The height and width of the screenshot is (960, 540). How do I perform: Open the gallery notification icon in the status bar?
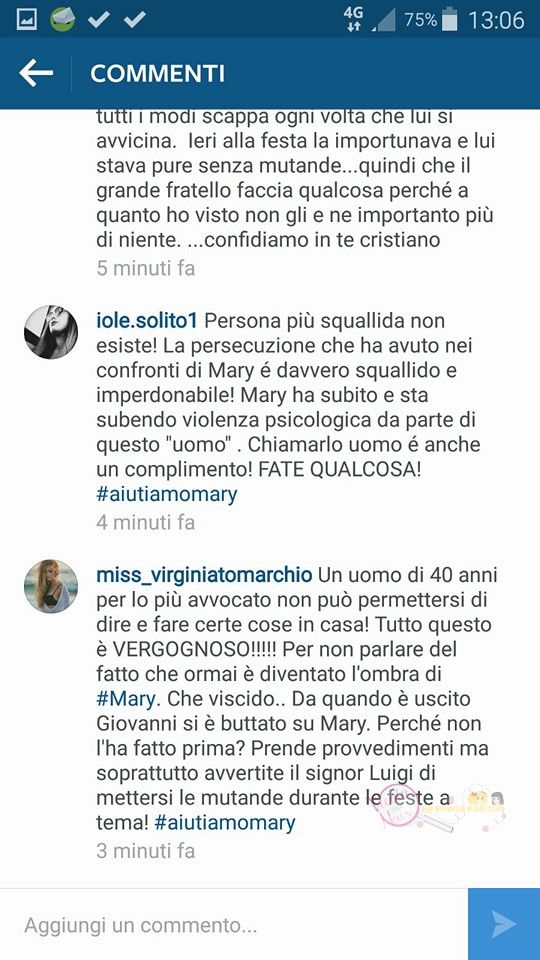point(26,20)
